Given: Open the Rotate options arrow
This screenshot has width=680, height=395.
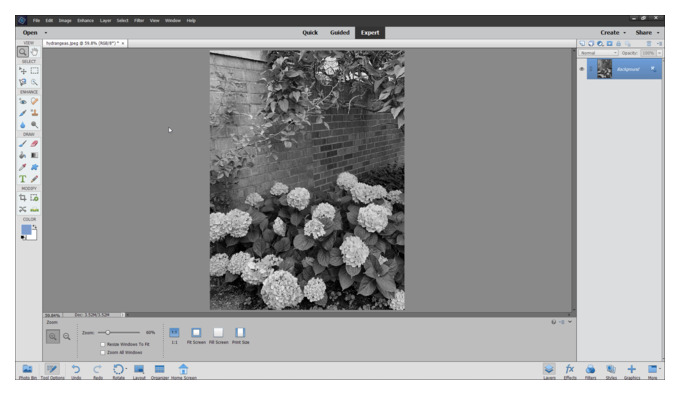Looking at the screenshot, I should (x=126, y=369).
